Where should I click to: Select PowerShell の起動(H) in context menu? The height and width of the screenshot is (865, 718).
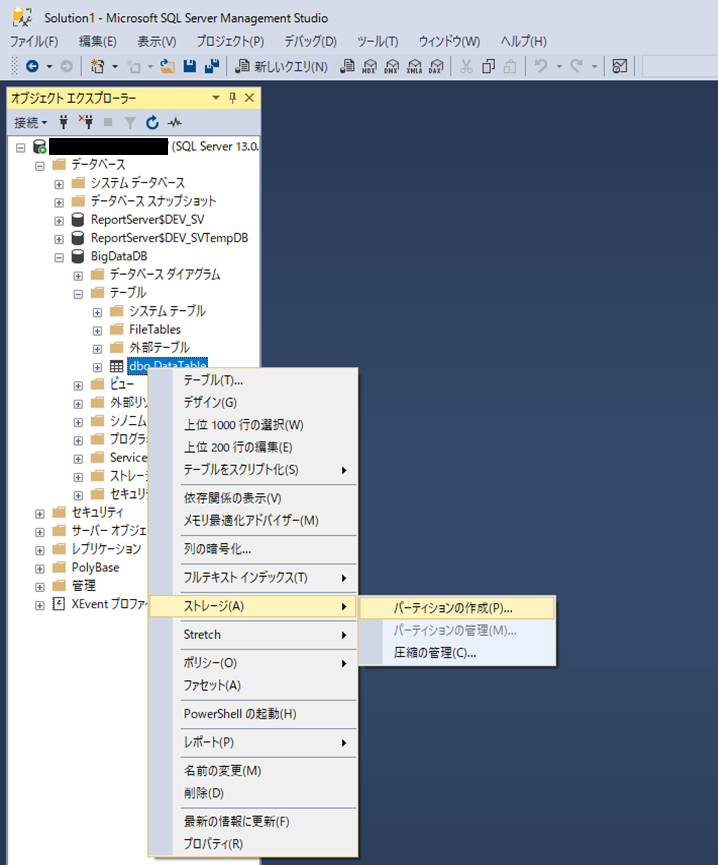point(254,714)
